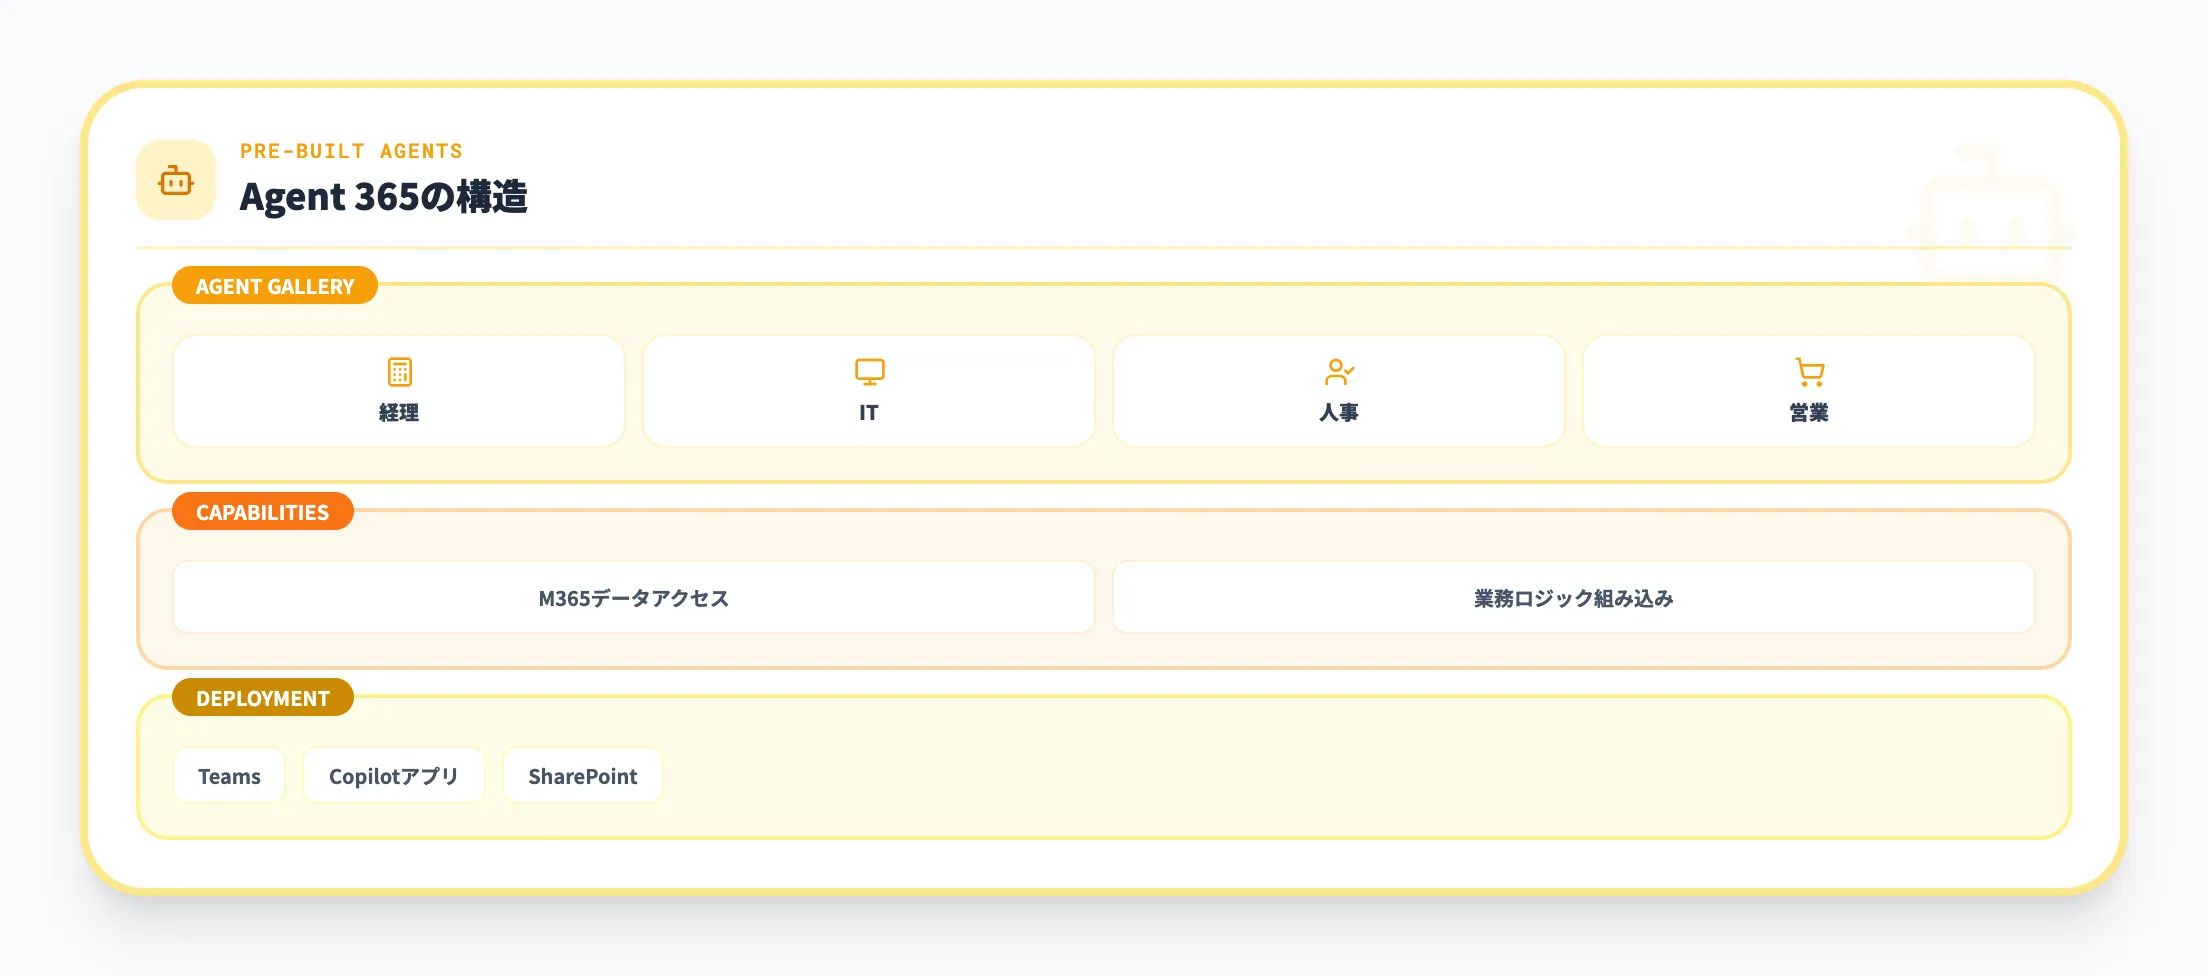Viewport: 2208px width, 976px height.
Task: Click the PRE-BUILT AGENTS heading text
Action: [x=351, y=151]
